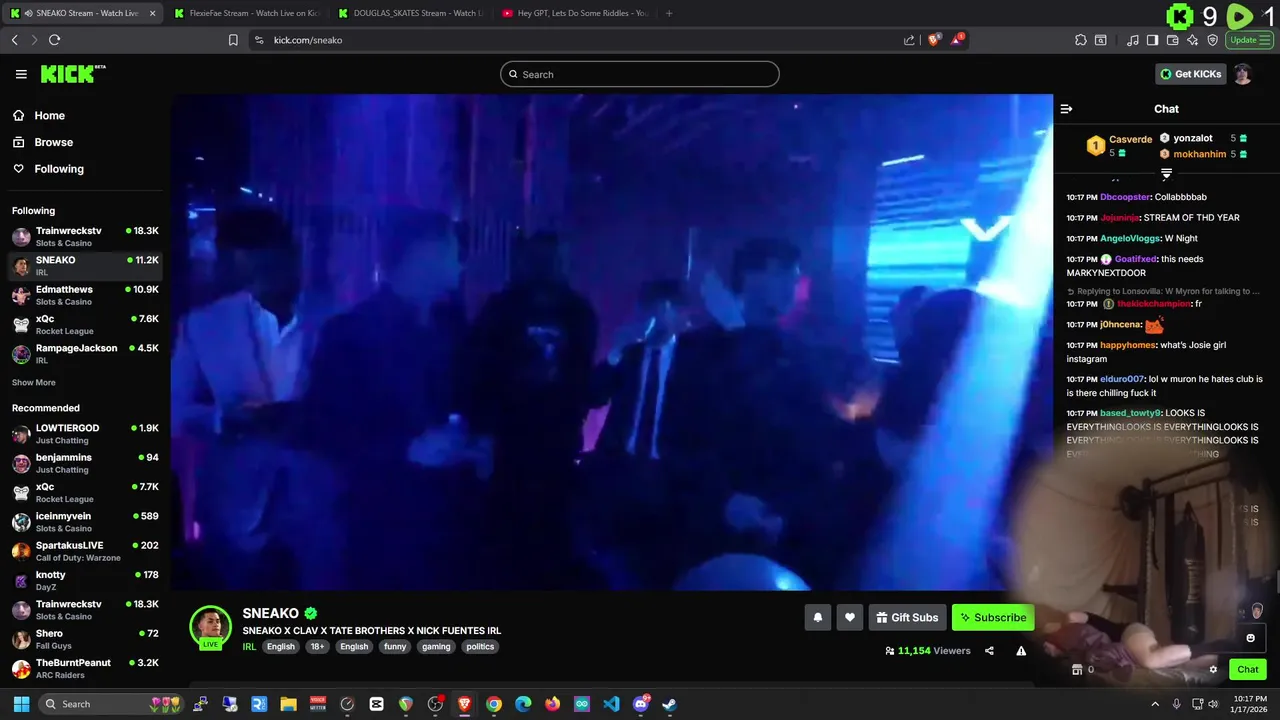Image resolution: width=1280 pixels, height=720 pixels.
Task: Open browser extensions puzzle icon
Action: (x=1081, y=40)
